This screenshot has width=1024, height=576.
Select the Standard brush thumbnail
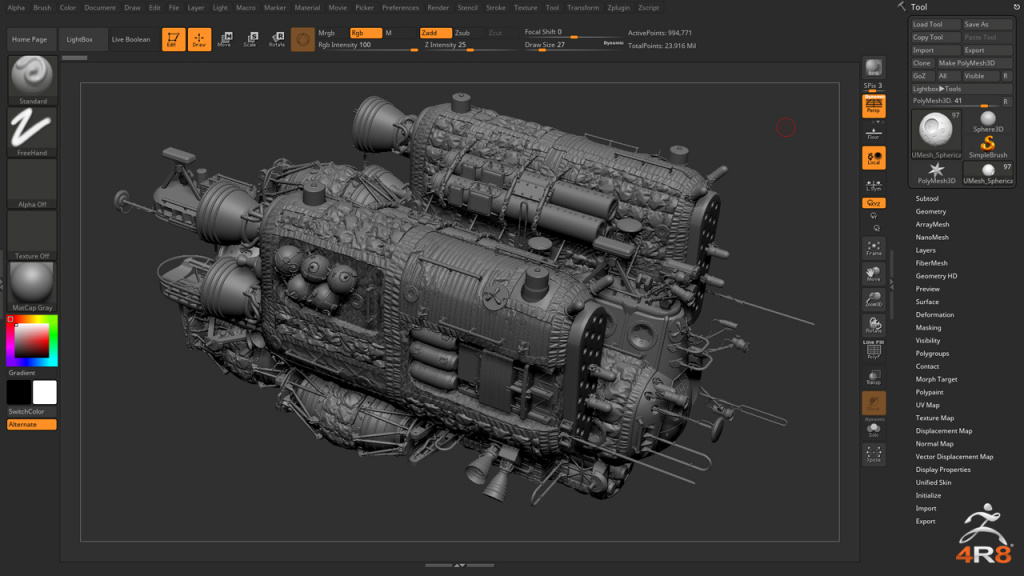[32, 80]
